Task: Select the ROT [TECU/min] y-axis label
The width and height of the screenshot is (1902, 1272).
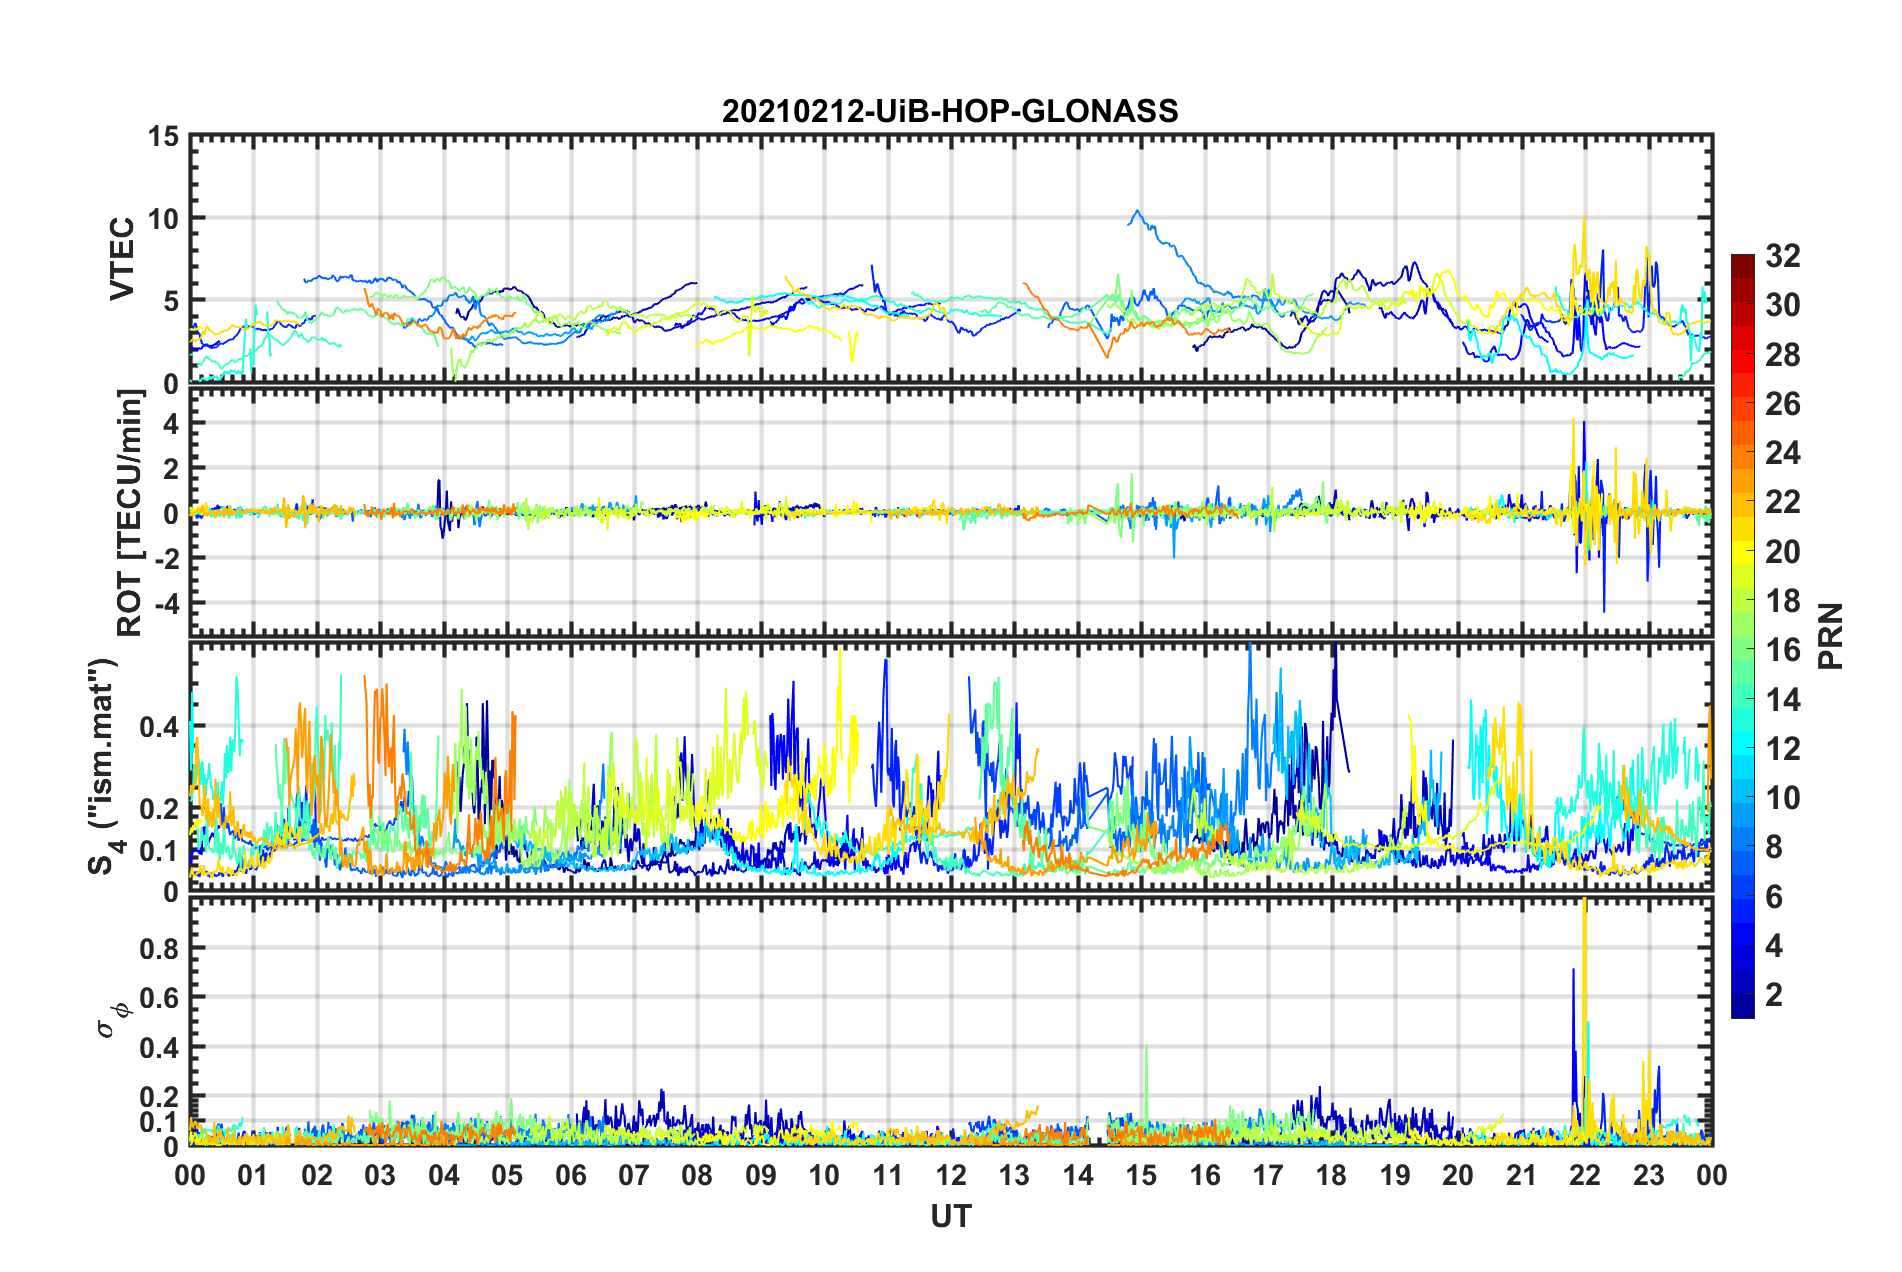Action: point(130,513)
